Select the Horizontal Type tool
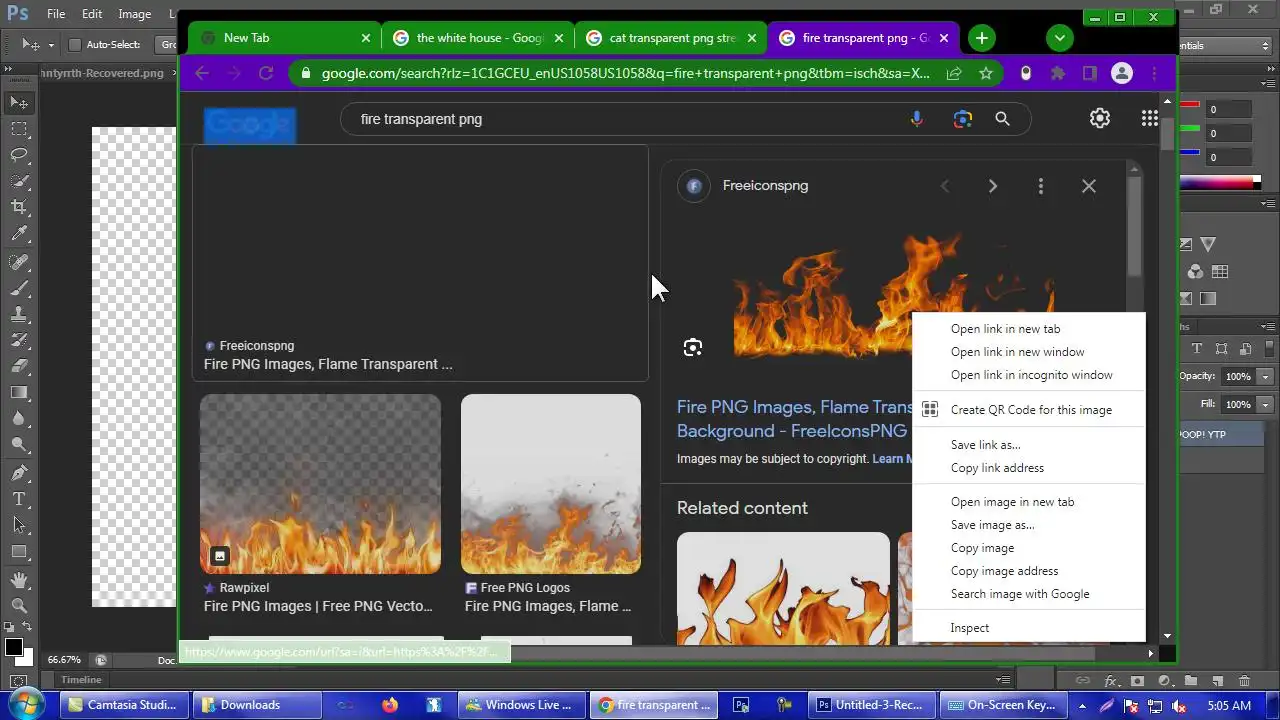This screenshot has height=720, width=1280. [19, 498]
